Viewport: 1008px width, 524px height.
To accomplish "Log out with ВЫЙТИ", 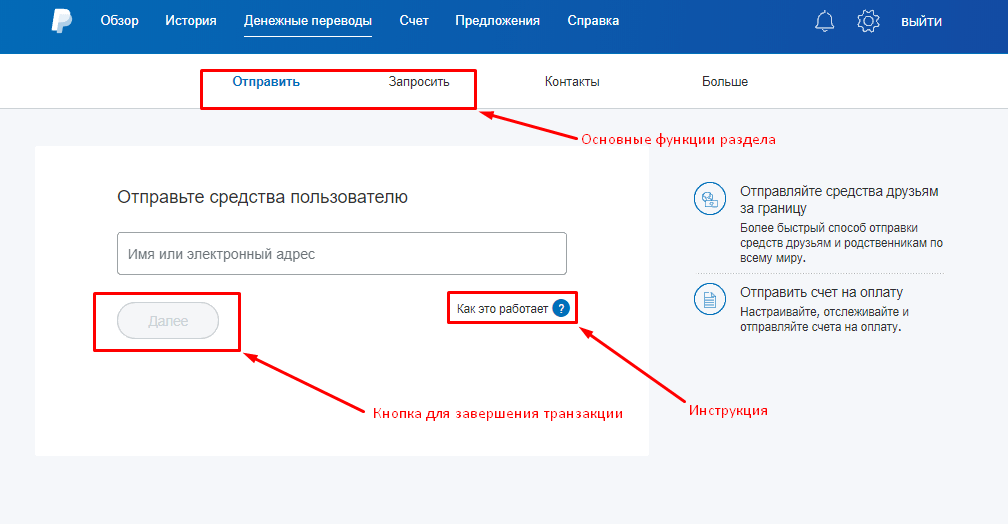I will point(921,21).
